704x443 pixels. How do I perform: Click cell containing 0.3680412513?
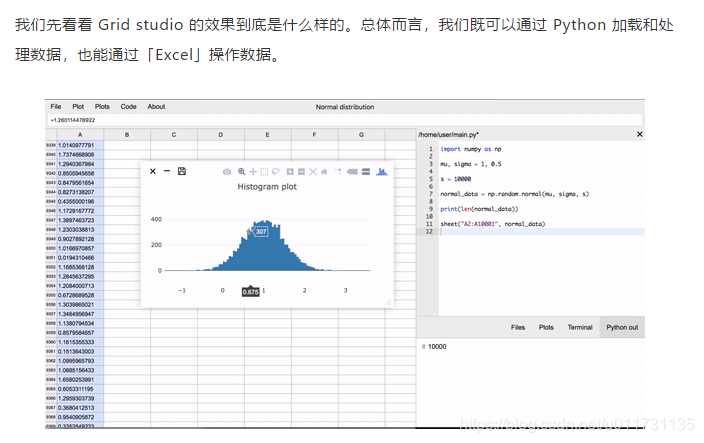[80, 408]
